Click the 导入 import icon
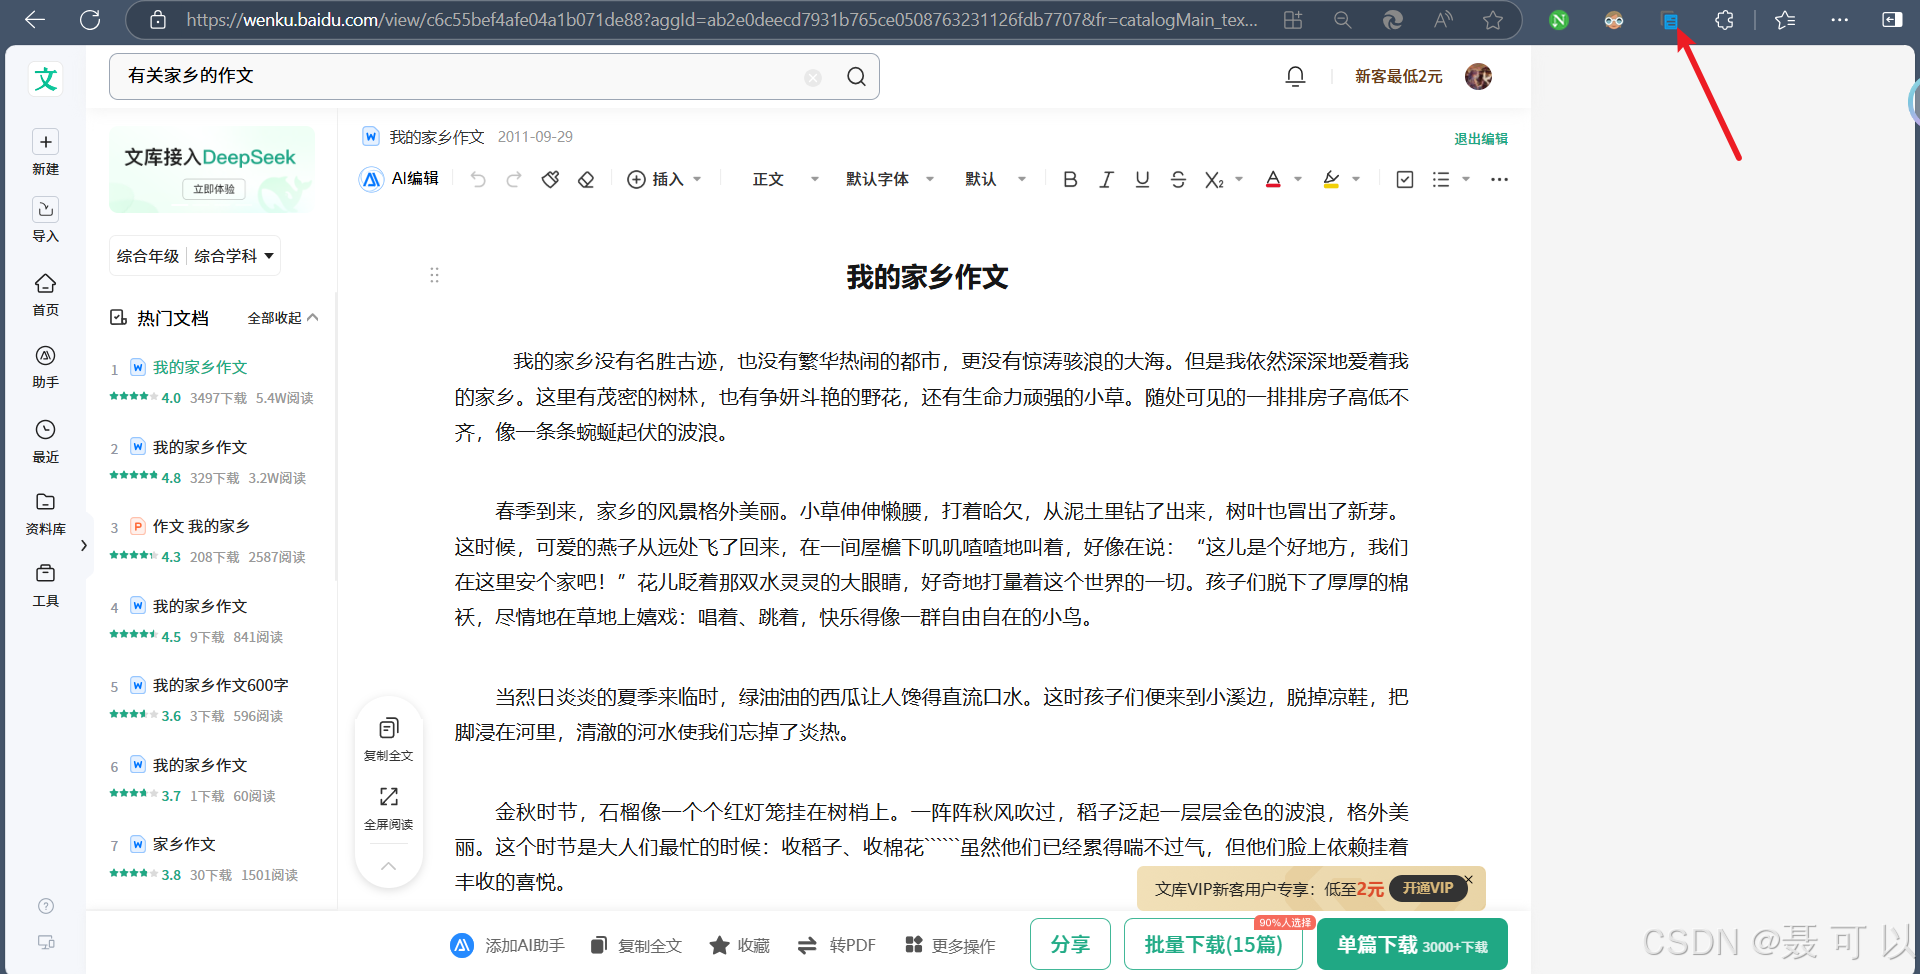 pyautogui.click(x=46, y=209)
